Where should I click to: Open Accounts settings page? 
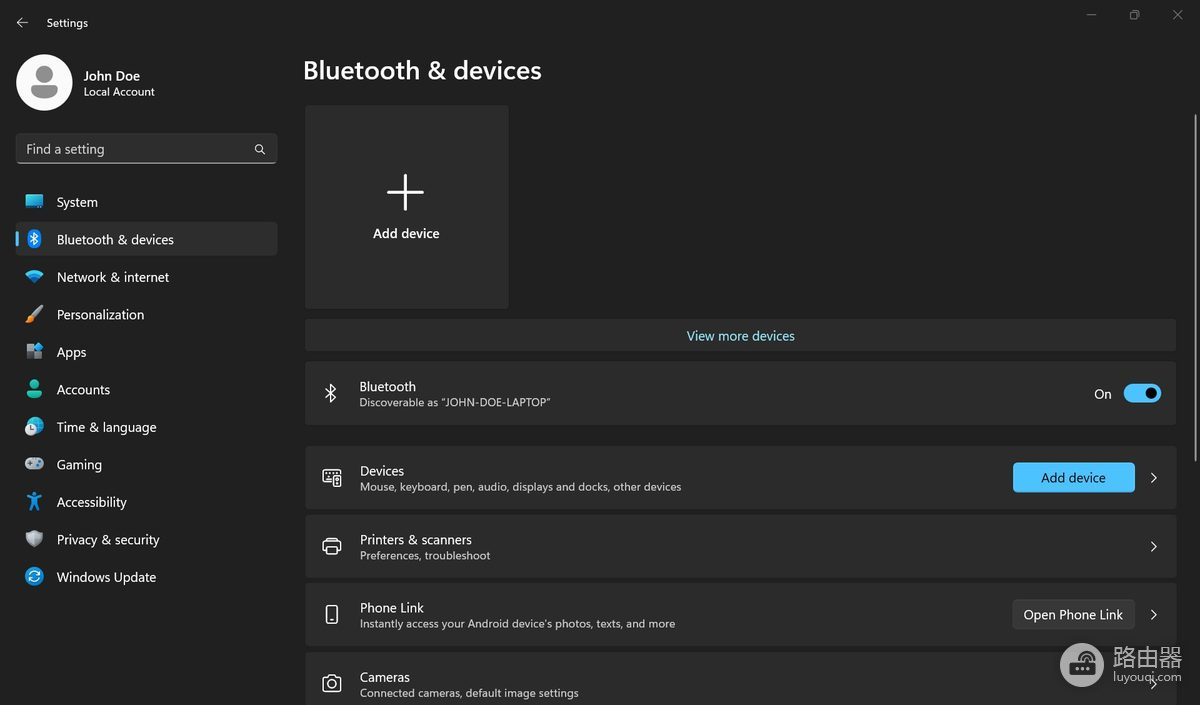(x=146, y=389)
